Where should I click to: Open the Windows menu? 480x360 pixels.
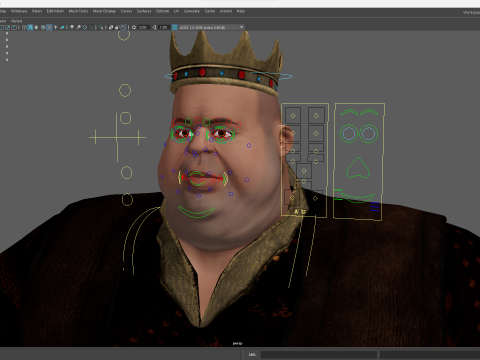coord(19,11)
